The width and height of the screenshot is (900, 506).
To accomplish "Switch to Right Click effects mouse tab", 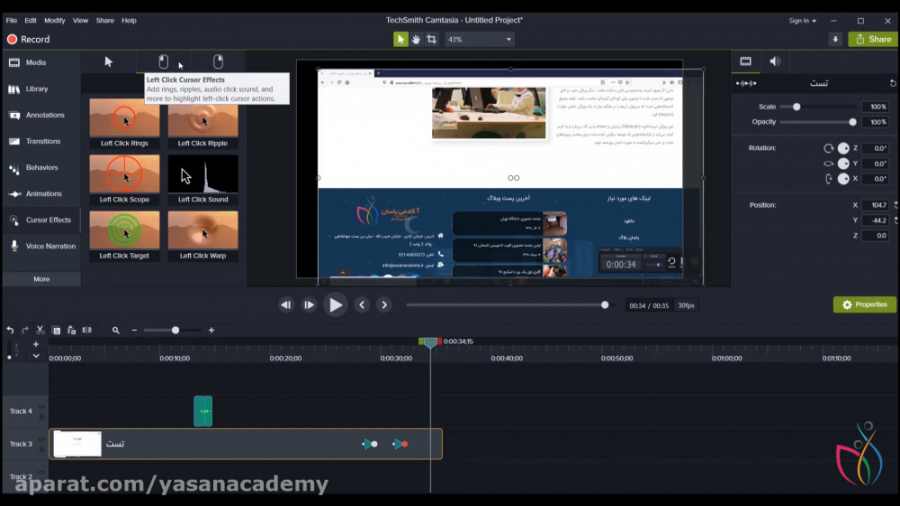I will click(218, 62).
